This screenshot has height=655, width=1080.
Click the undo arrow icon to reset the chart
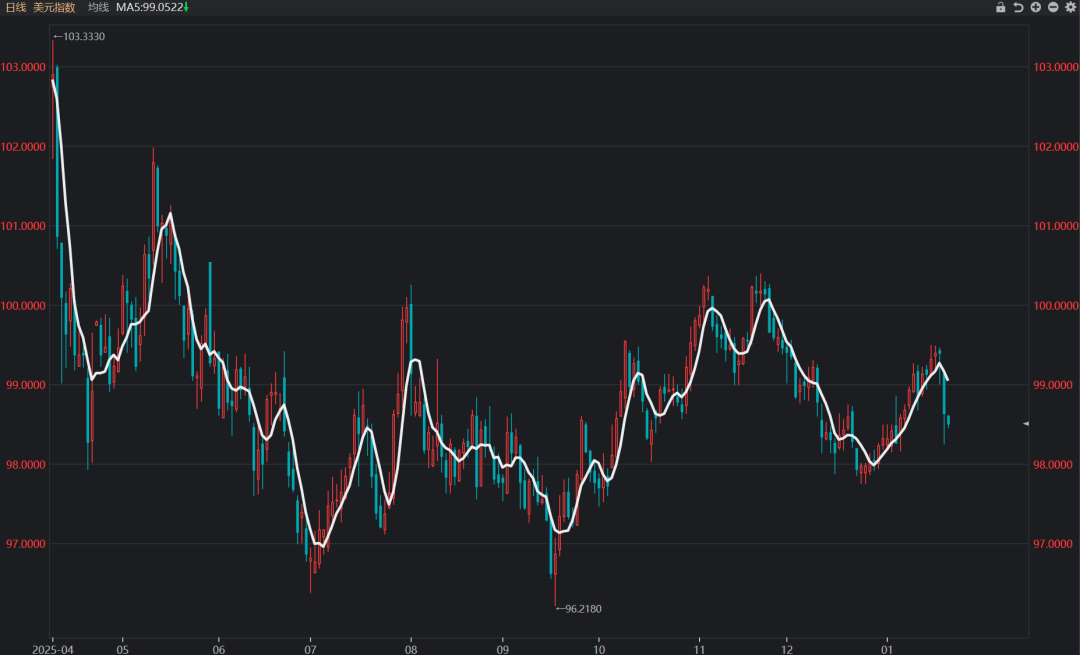[1018, 7]
